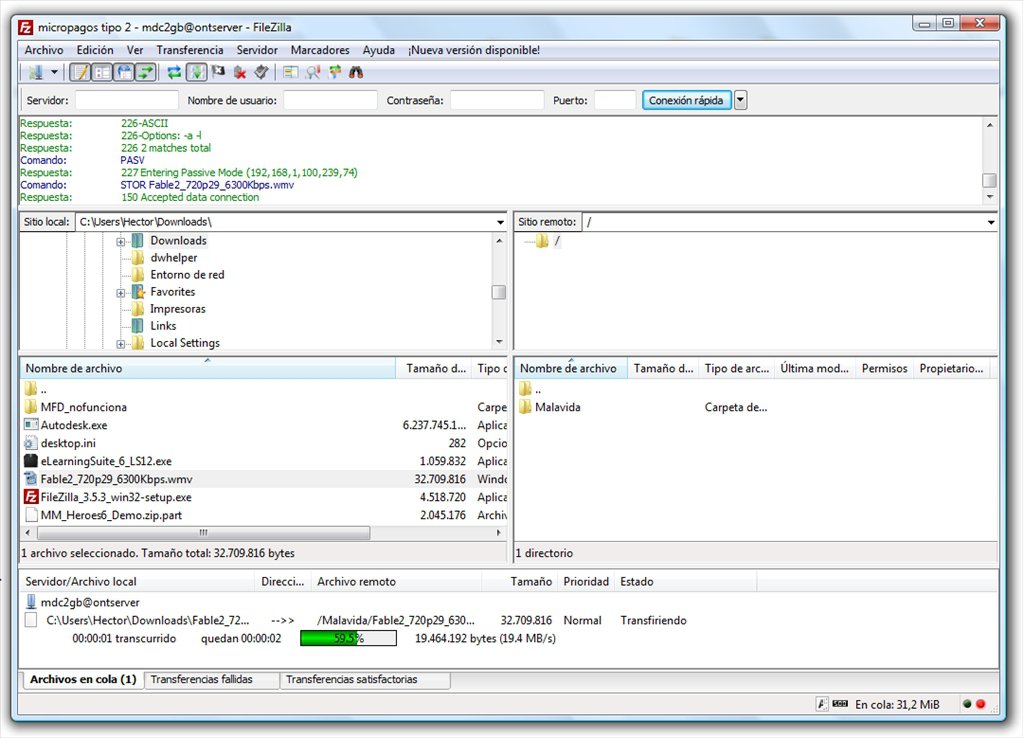Open the Transferencia menu
Image resolution: width=1023 pixels, height=738 pixels.
pyautogui.click(x=190, y=49)
